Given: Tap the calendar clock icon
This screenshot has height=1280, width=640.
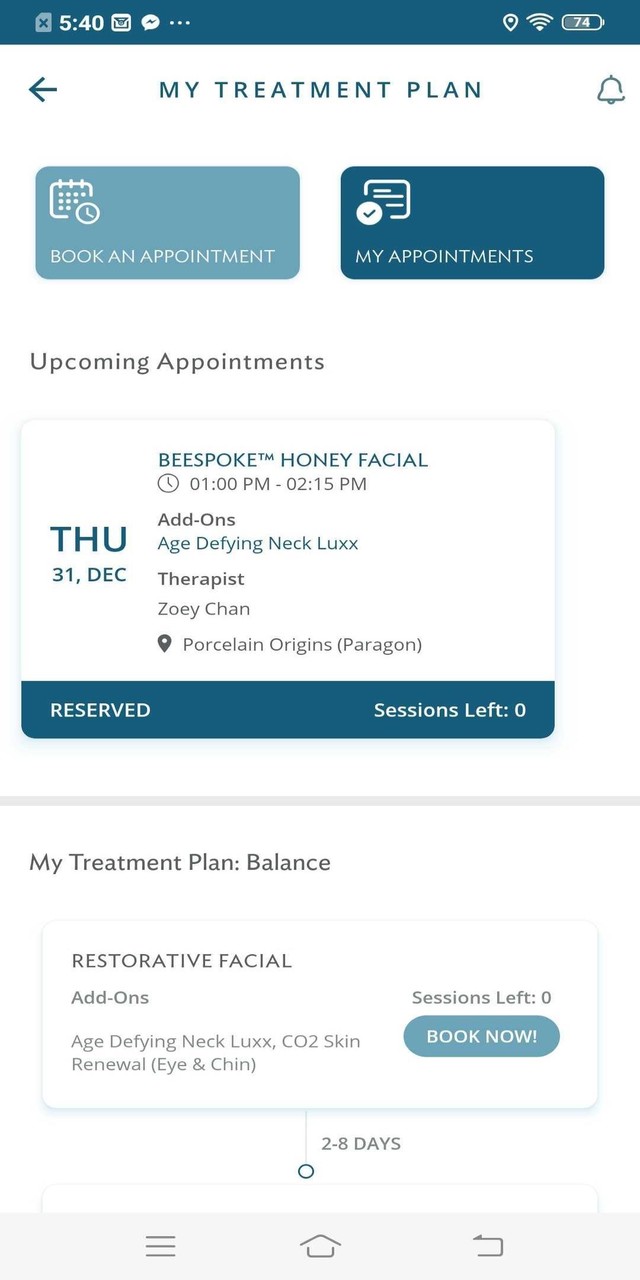Looking at the screenshot, I should point(74,201).
